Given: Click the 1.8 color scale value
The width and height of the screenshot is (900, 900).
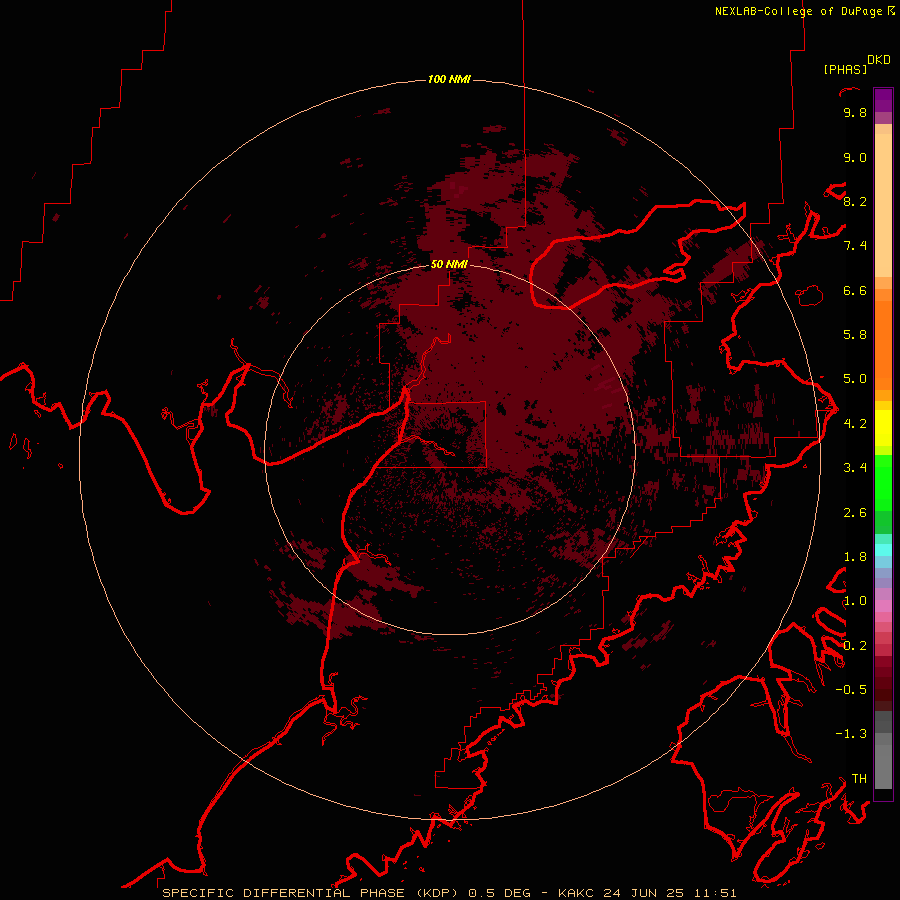Looking at the screenshot, I should tap(855, 557).
